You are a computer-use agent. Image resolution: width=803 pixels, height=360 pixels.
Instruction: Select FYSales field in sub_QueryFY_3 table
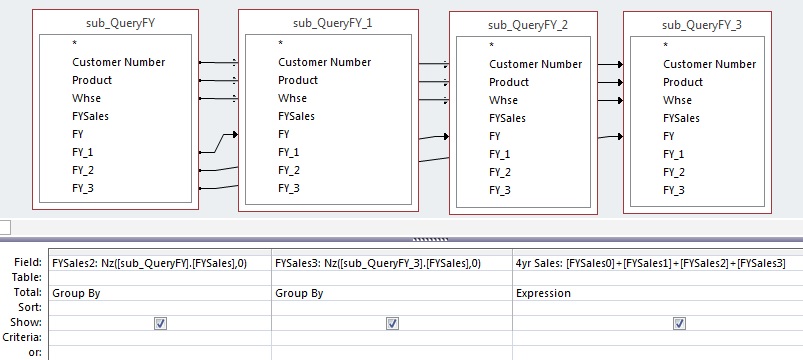click(x=681, y=118)
